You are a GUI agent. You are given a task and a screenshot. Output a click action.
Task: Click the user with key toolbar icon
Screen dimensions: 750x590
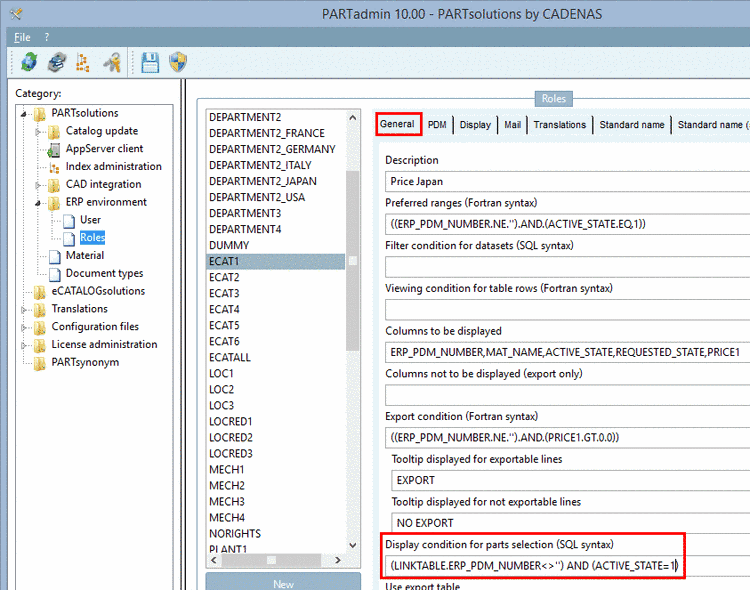point(112,62)
